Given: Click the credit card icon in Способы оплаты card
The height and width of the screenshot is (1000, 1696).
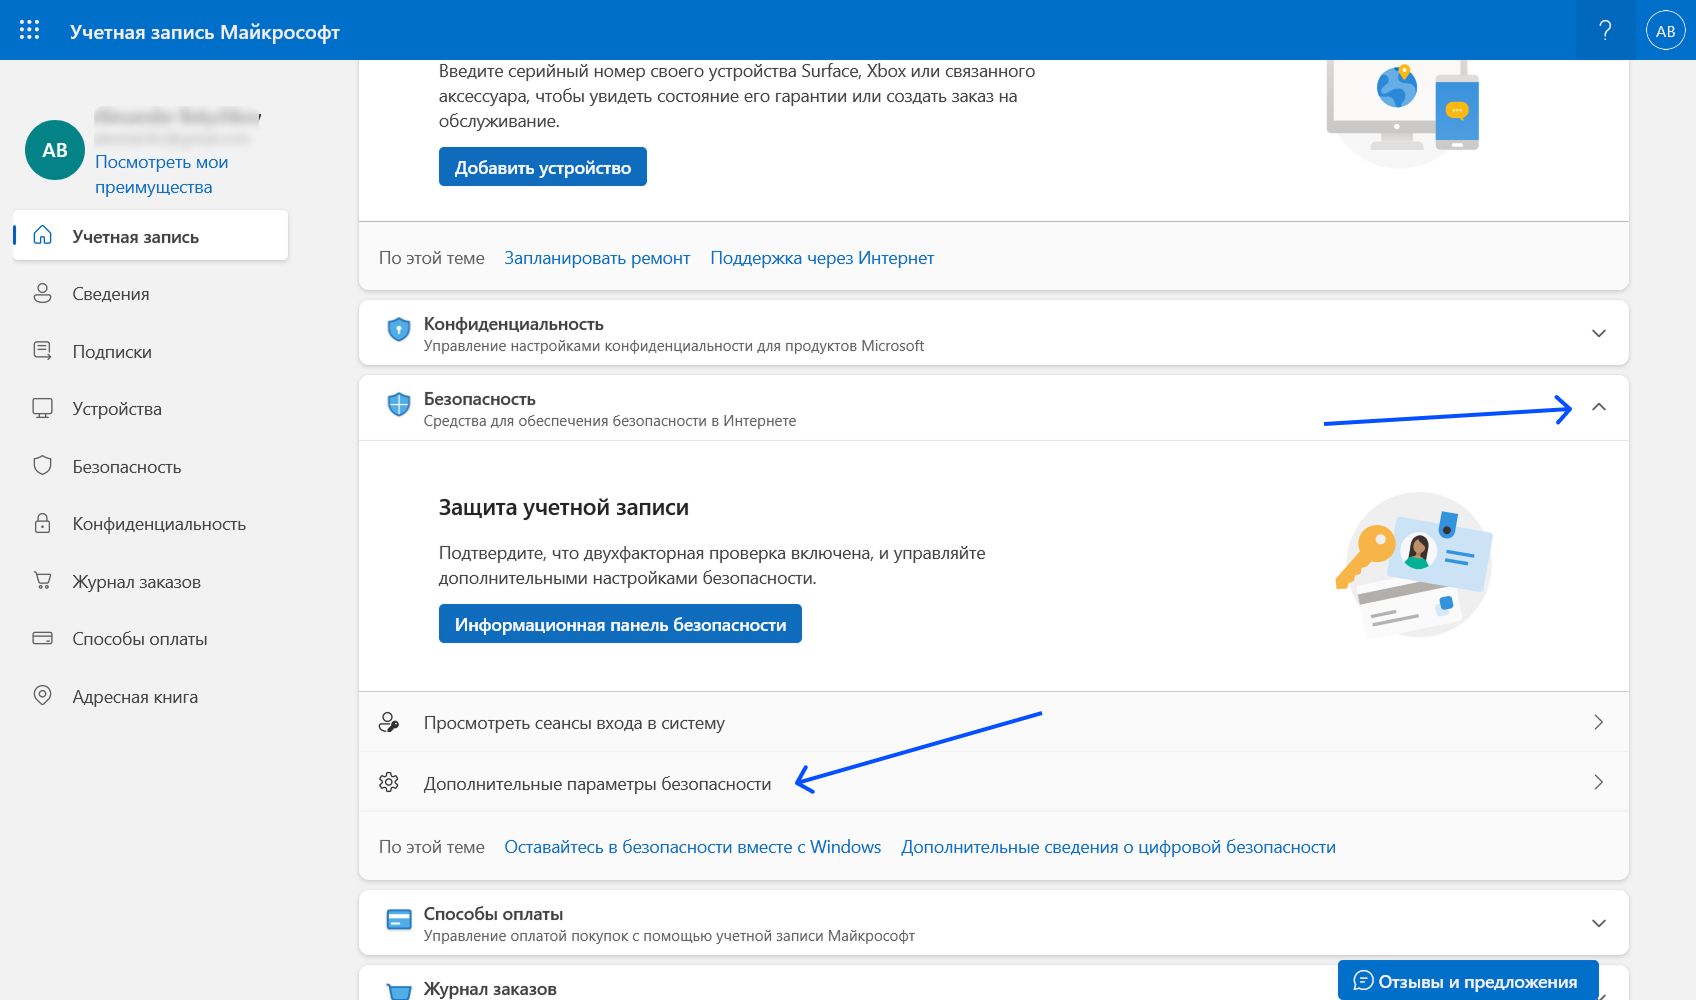Looking at the screenshot, I should tap(399, 920).
